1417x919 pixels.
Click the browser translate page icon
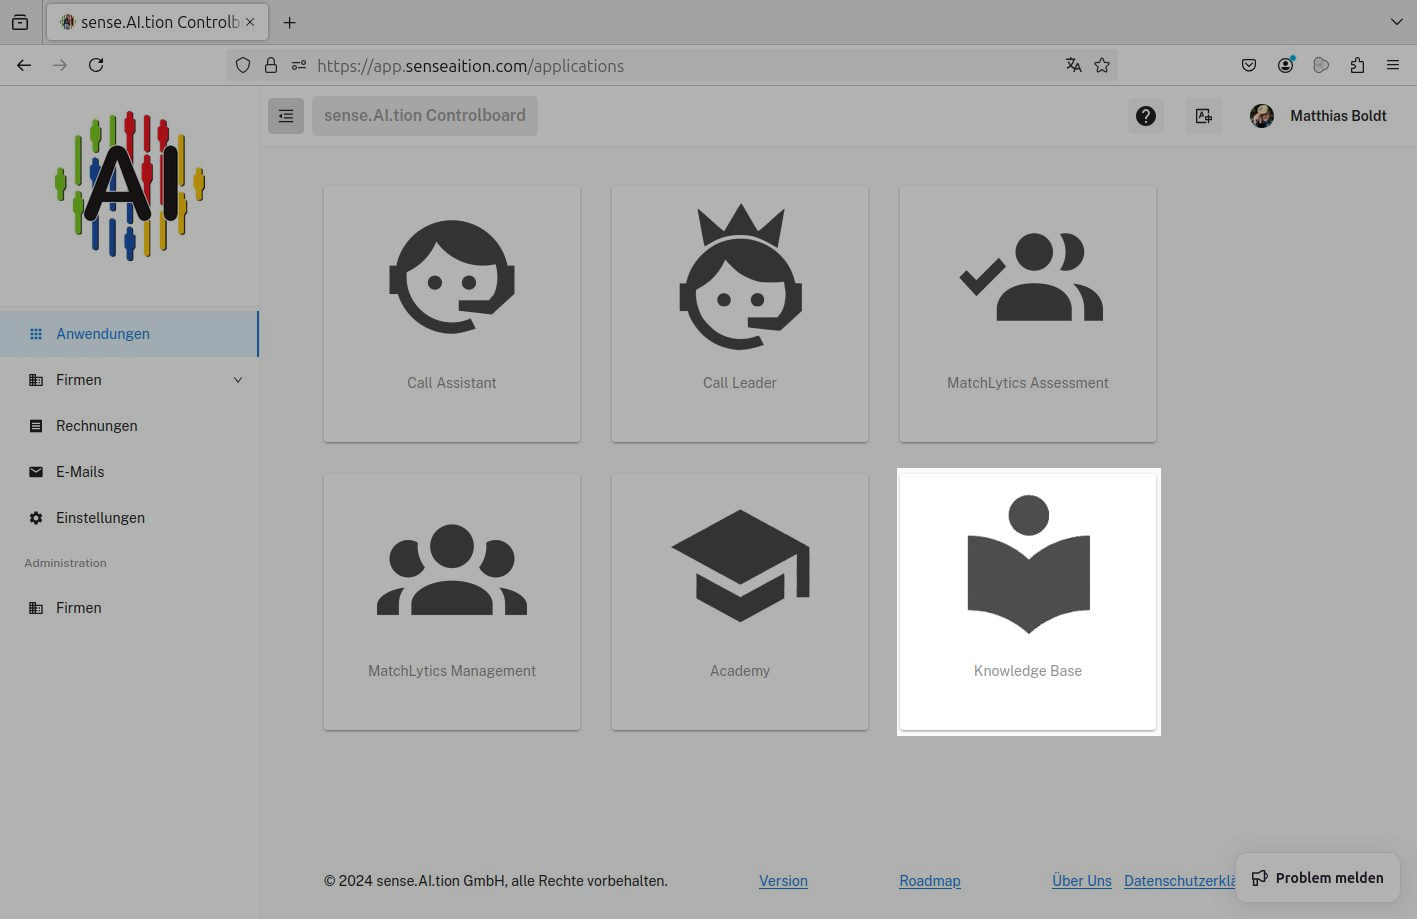tap(1073, 65)
